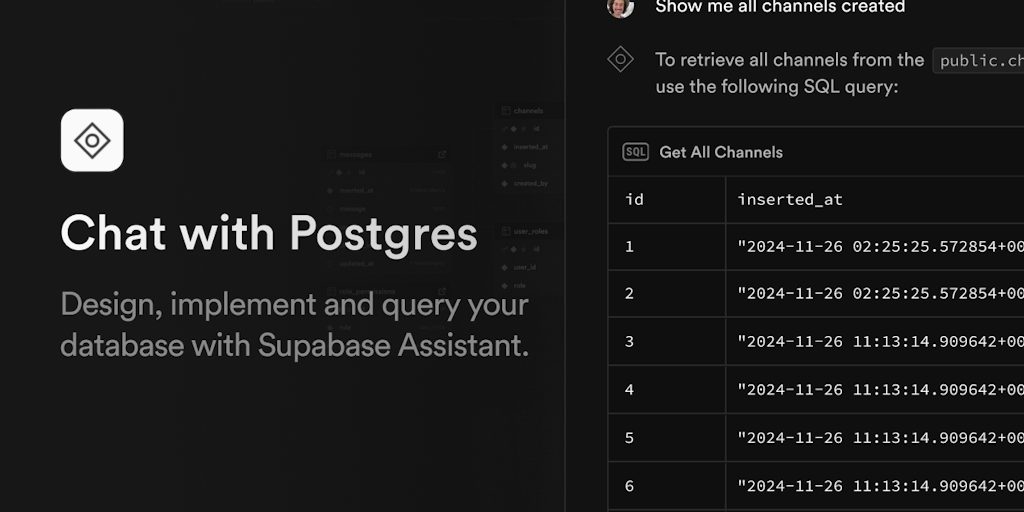Screen dimensions: 1024x512
Task: Click the inserted_at value in row 5
Action: click(x=880, y=438)
